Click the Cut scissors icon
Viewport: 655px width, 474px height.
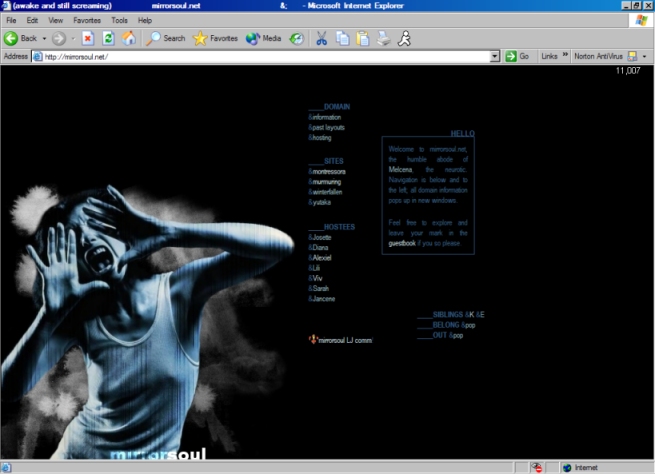click(321, 38)
